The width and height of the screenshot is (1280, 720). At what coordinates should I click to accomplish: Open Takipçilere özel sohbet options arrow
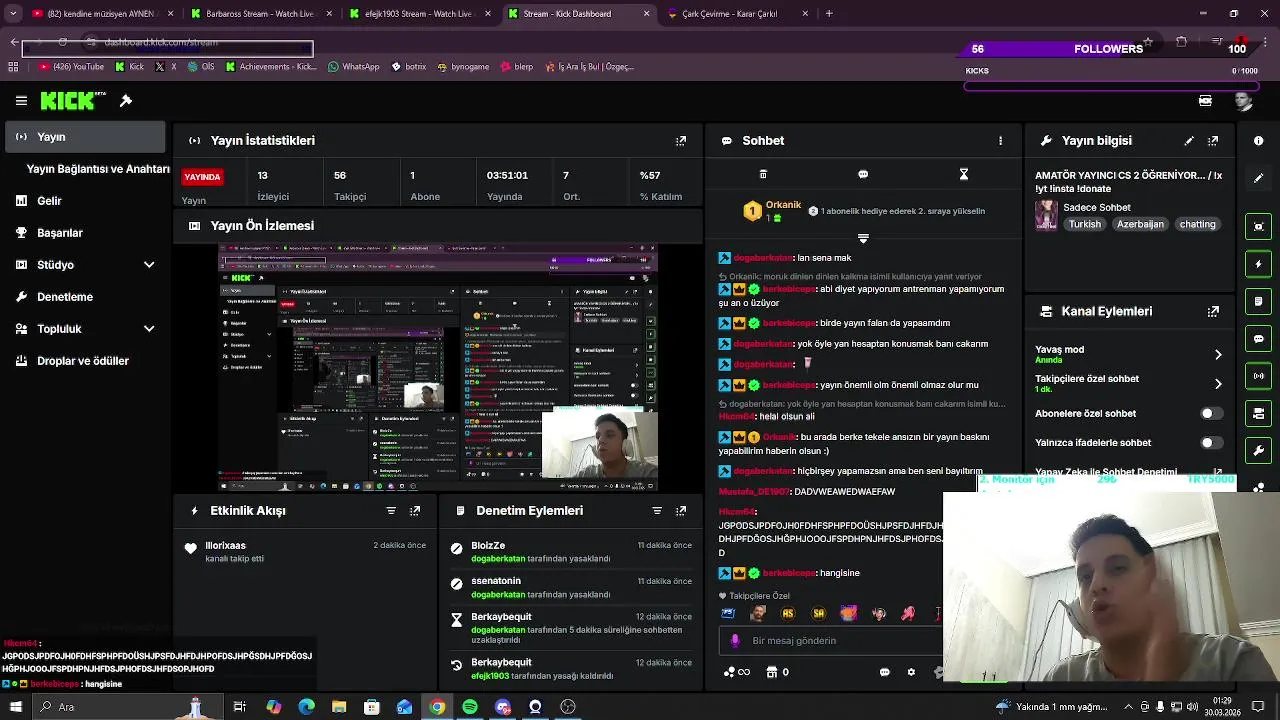tap(1218, 384)
